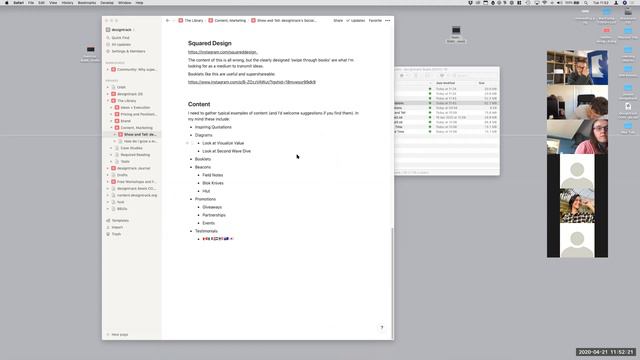Collapse The Library page toggle
Viewport: 640px width, 360px height.
coord(108,101)
